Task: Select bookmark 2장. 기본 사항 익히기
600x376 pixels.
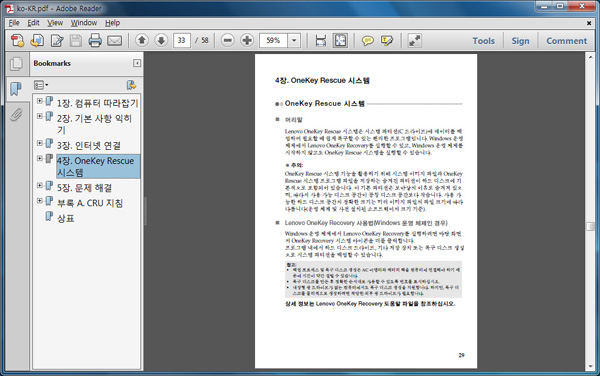Action: [95, 124]
